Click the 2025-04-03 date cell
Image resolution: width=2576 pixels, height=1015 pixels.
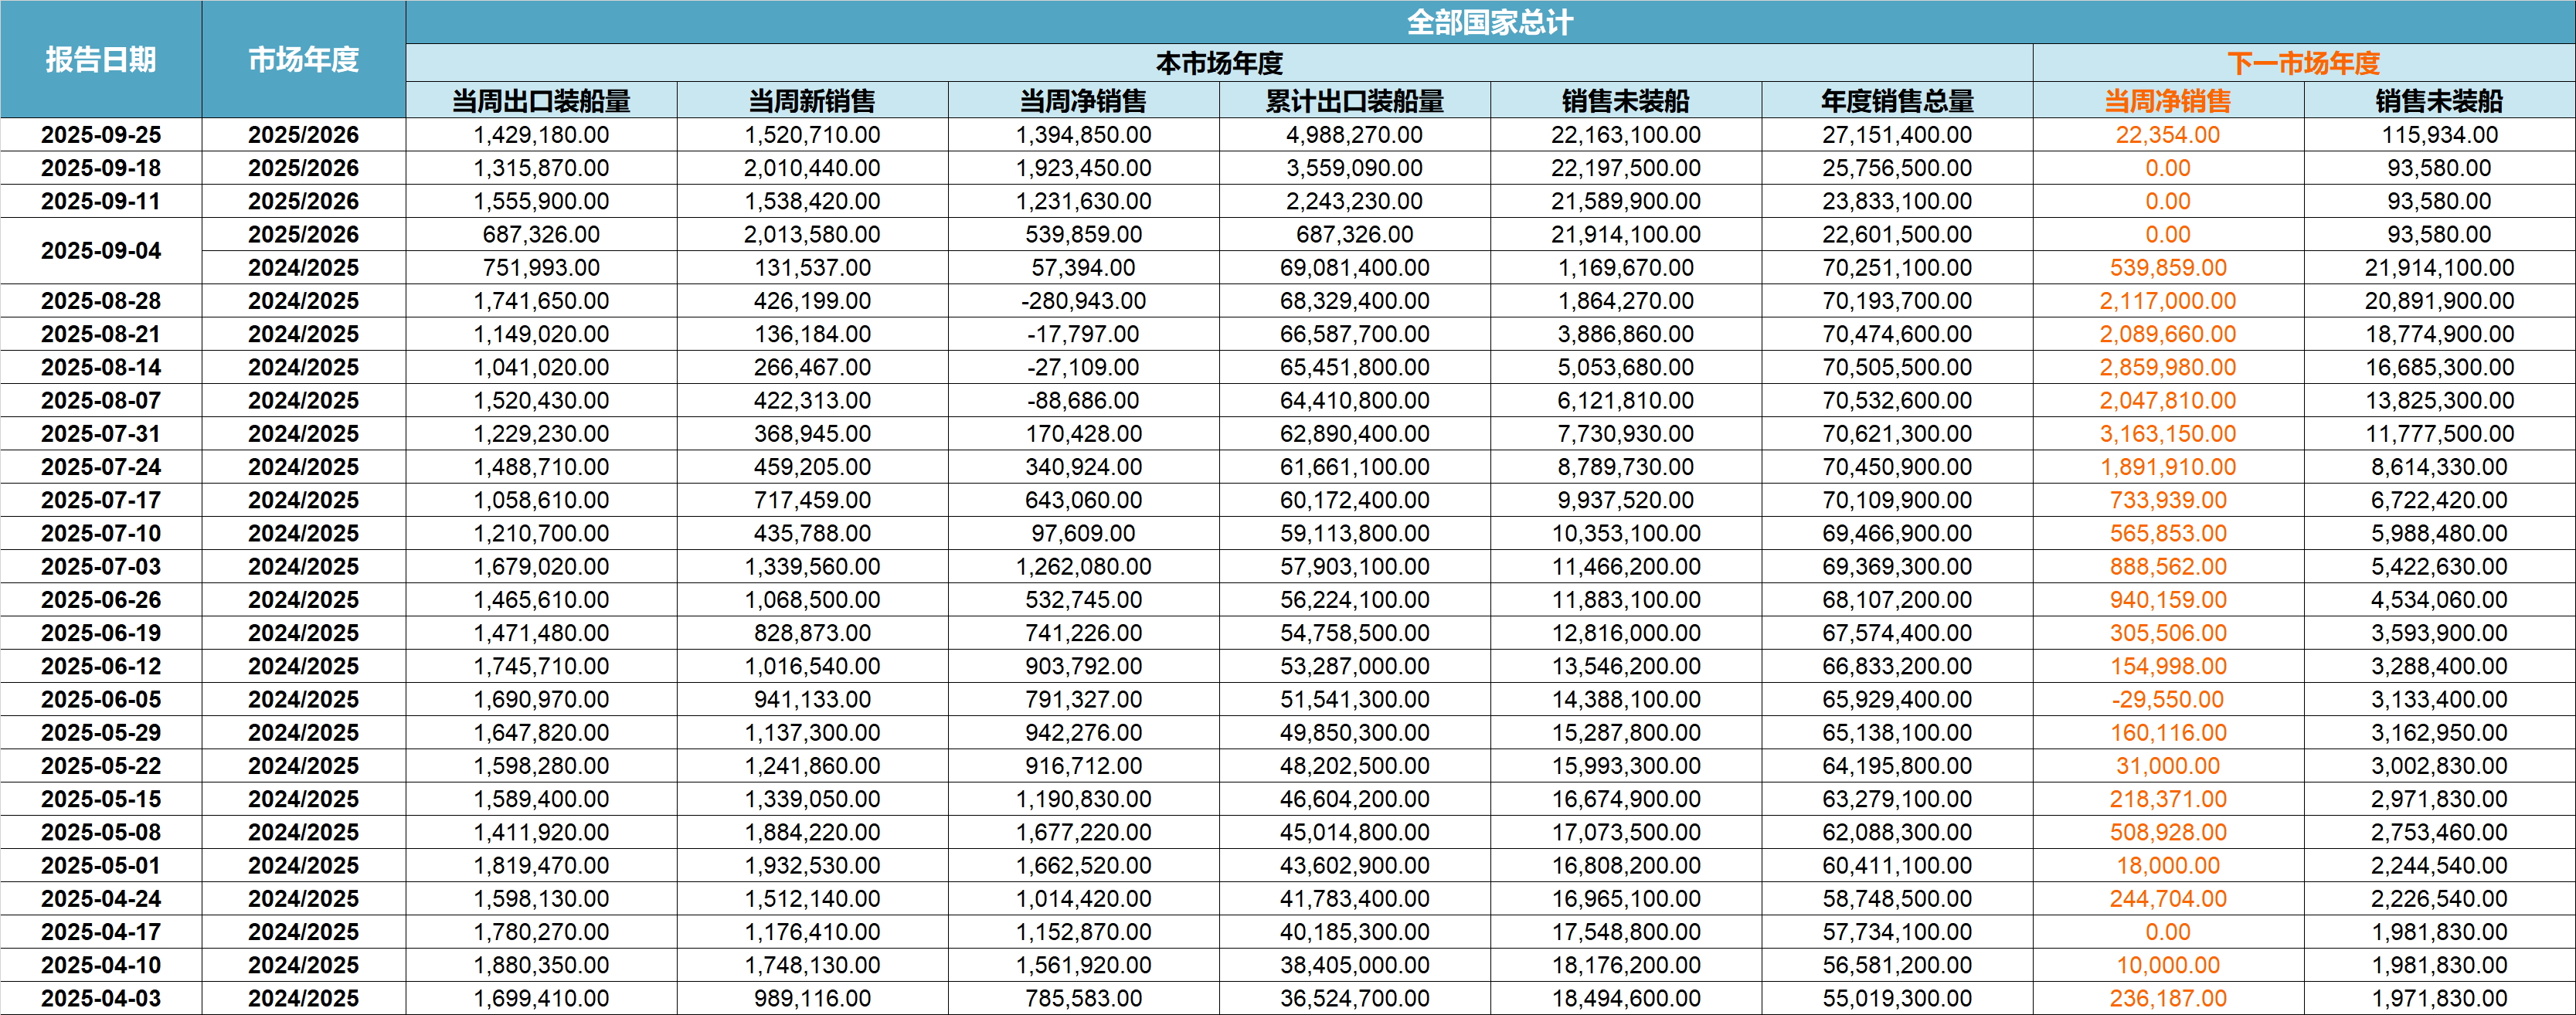[101, 998]
